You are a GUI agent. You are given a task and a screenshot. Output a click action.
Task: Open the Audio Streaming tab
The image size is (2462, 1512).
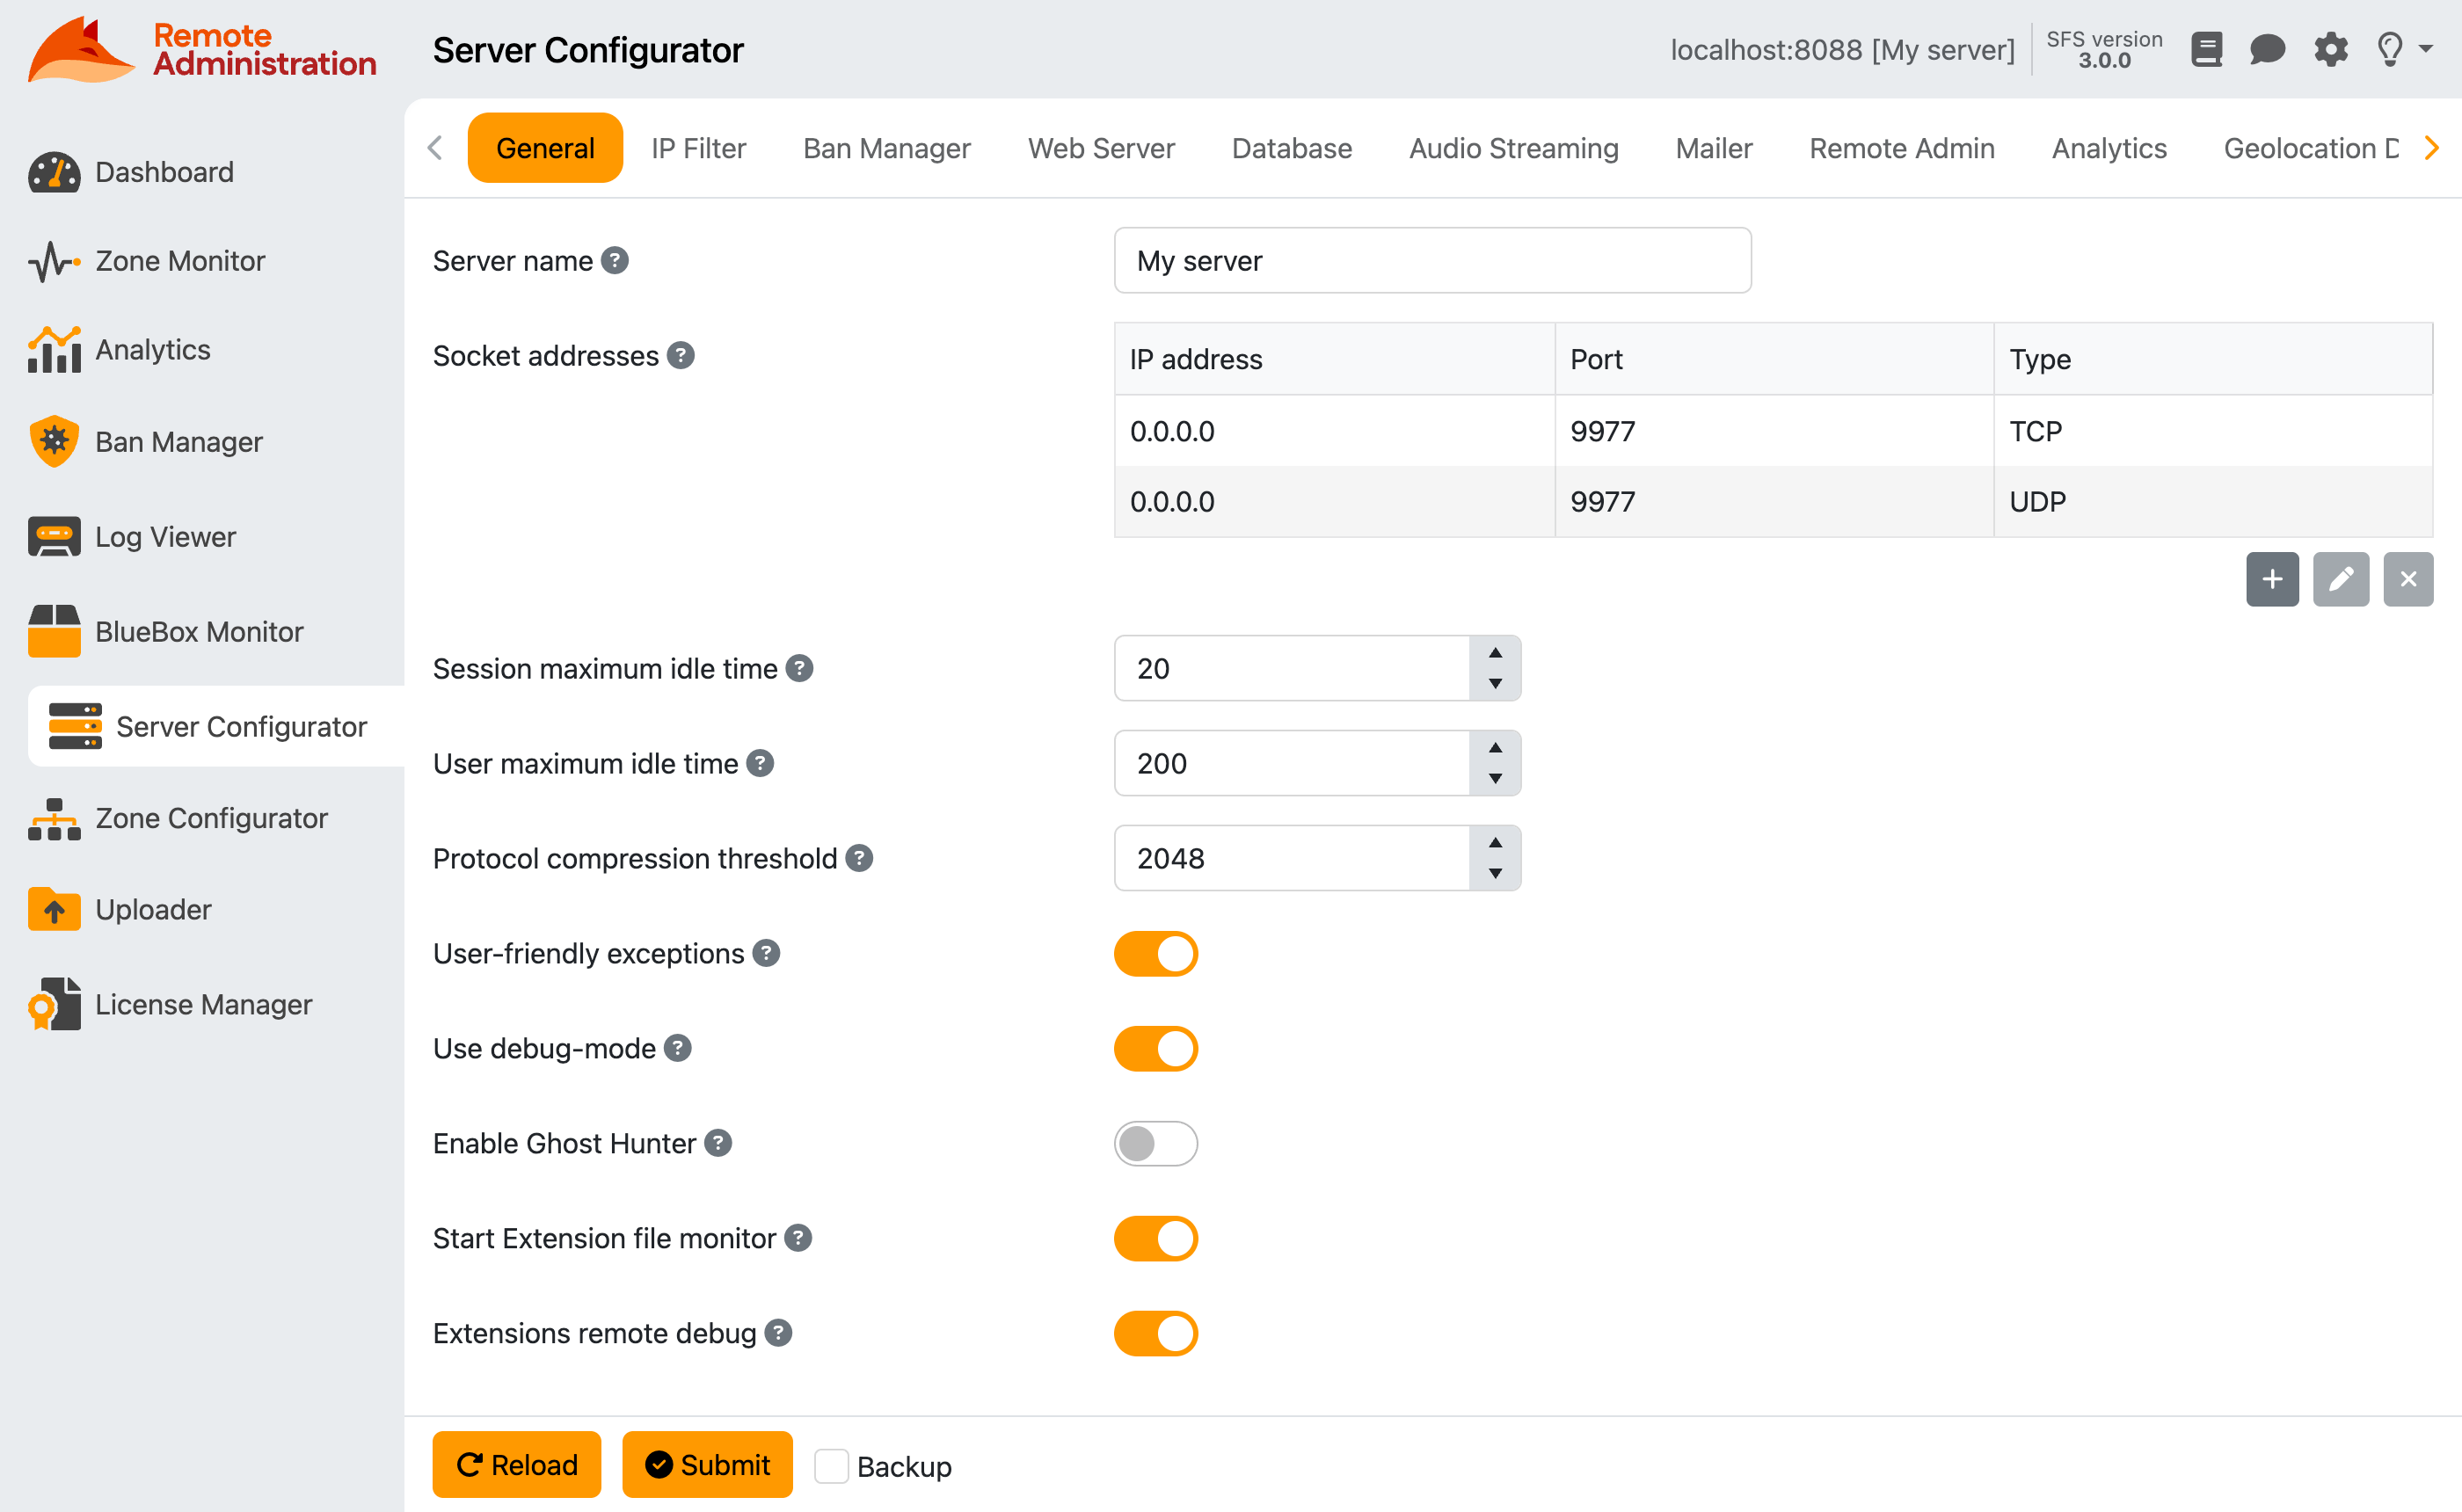1513,148
